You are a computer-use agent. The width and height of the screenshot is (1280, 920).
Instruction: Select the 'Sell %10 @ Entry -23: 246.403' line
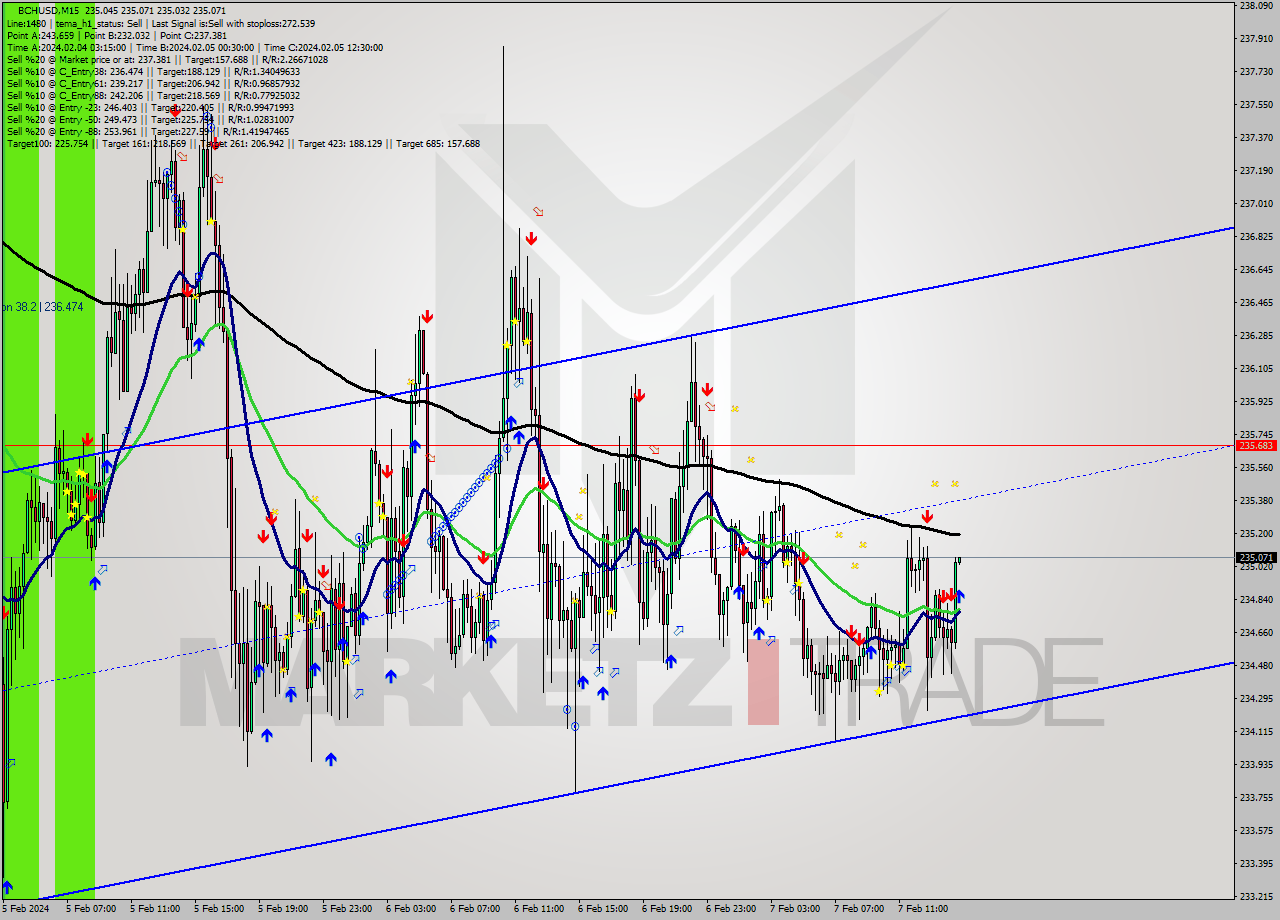point(150,107)
